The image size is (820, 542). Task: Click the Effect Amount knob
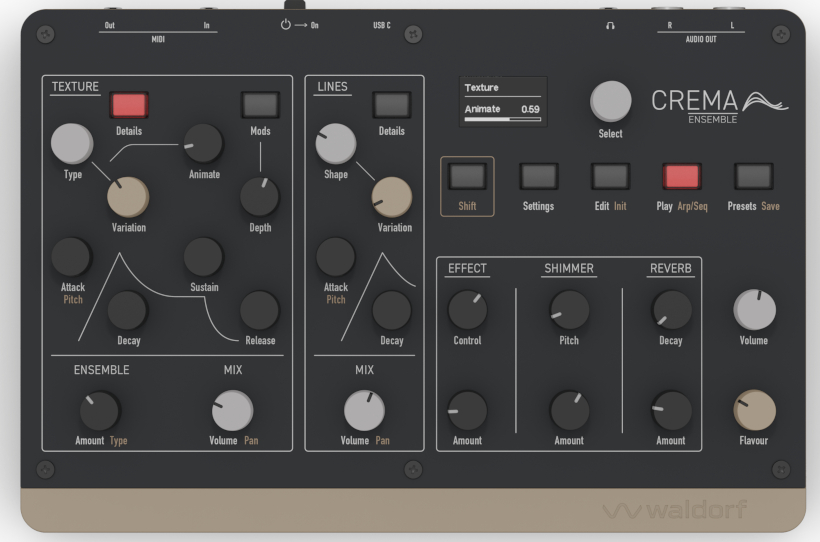(468, 411)
